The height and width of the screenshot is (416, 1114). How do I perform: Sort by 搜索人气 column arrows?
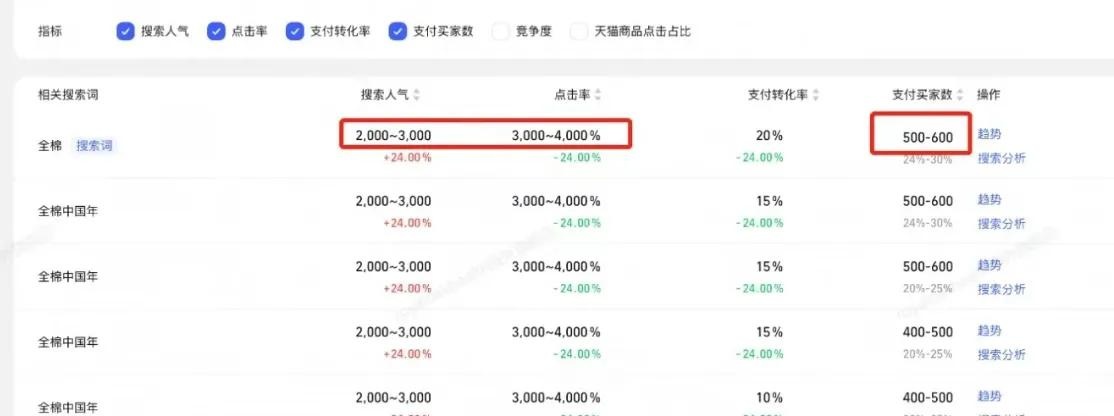pos(417,95)
